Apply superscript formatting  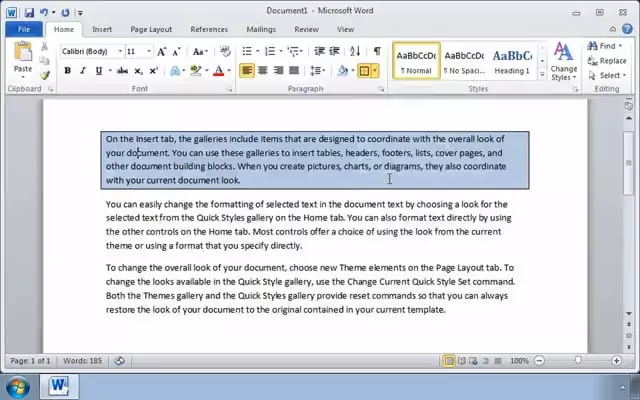[x=153, y=71]
